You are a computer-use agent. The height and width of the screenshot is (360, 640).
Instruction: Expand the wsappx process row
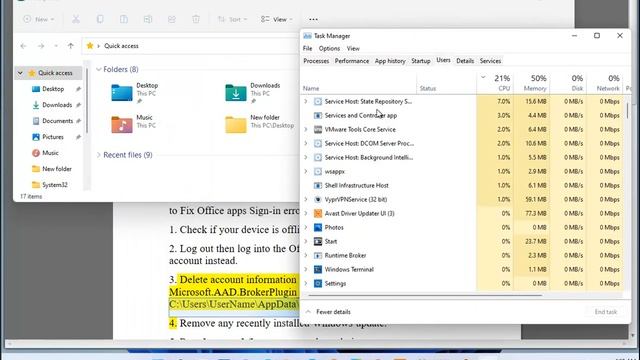306,171
